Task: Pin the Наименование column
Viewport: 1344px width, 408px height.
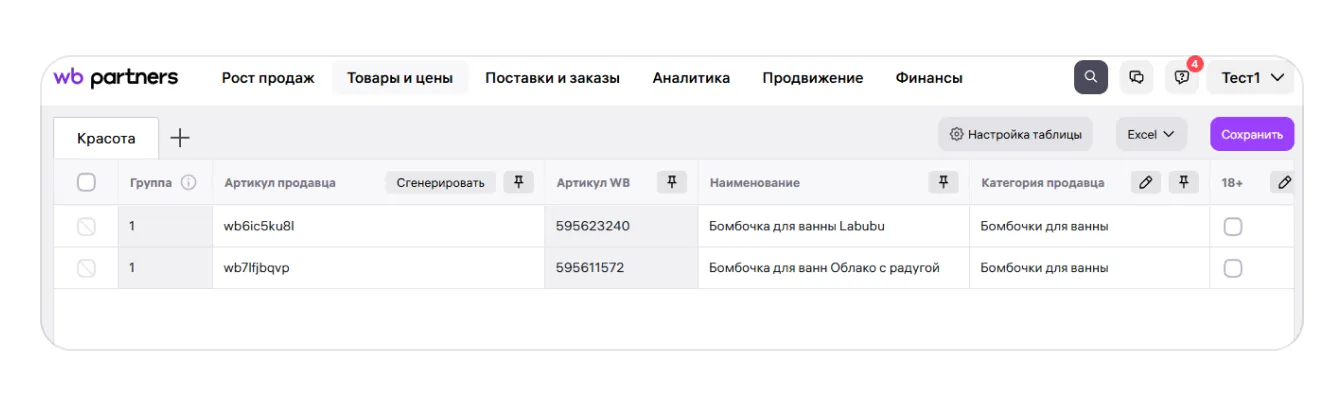Action: [x=943, y=182]
